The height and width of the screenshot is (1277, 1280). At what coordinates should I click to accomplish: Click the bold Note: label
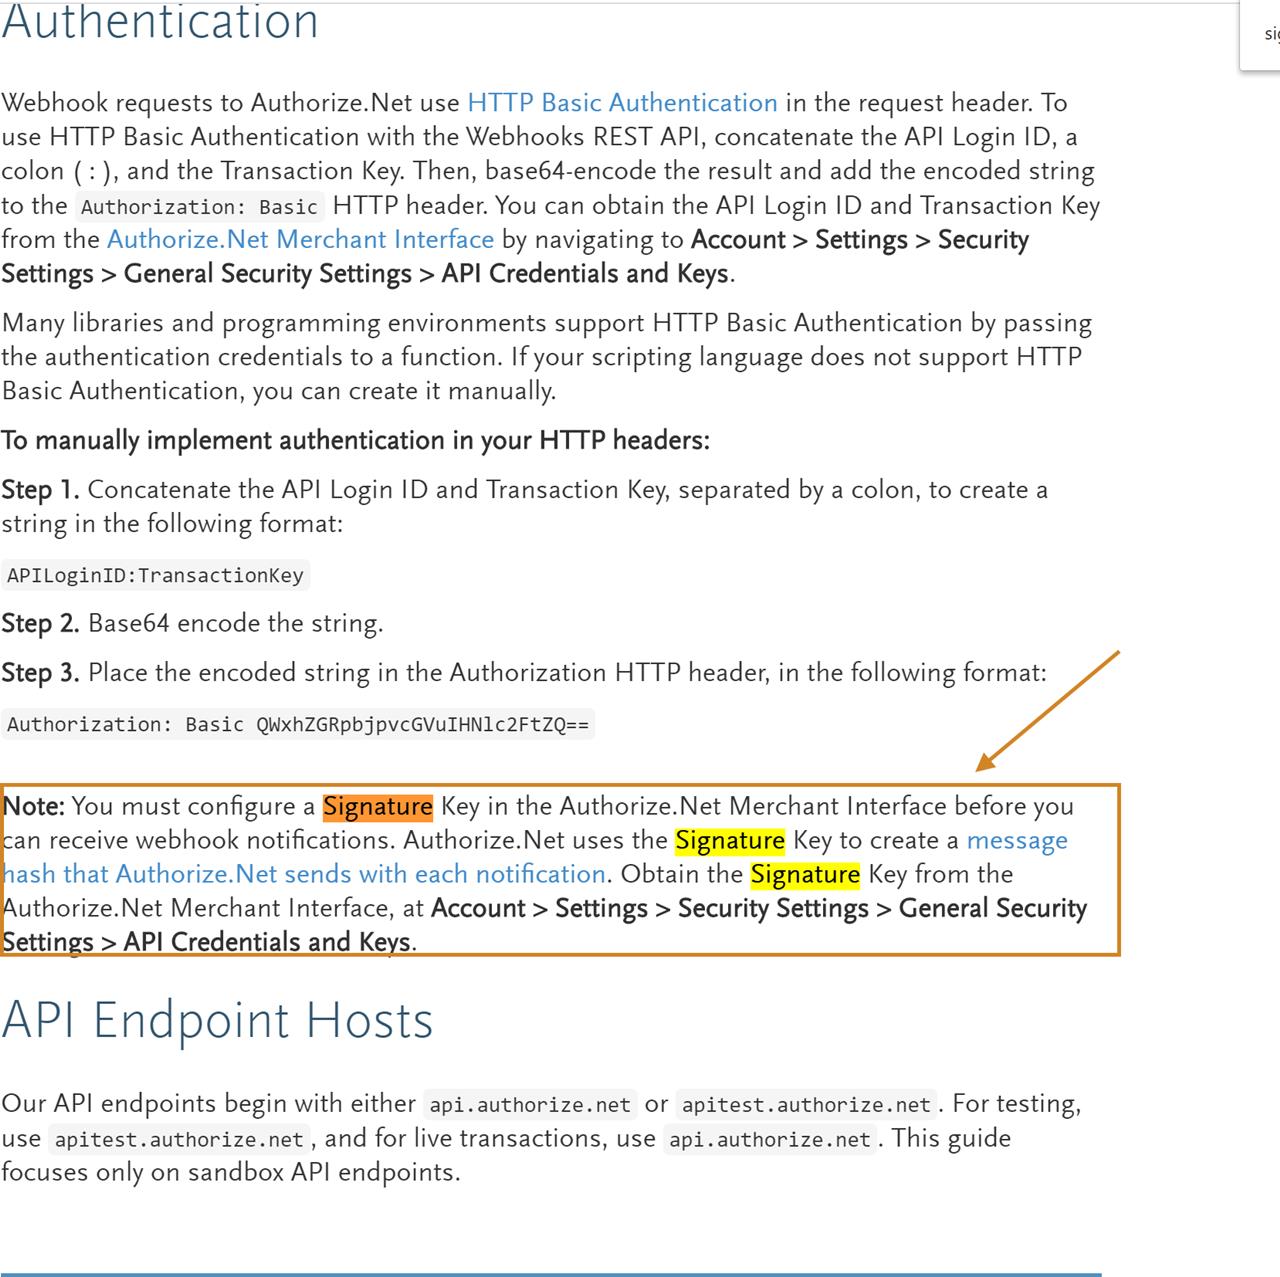tap(34, 807)
